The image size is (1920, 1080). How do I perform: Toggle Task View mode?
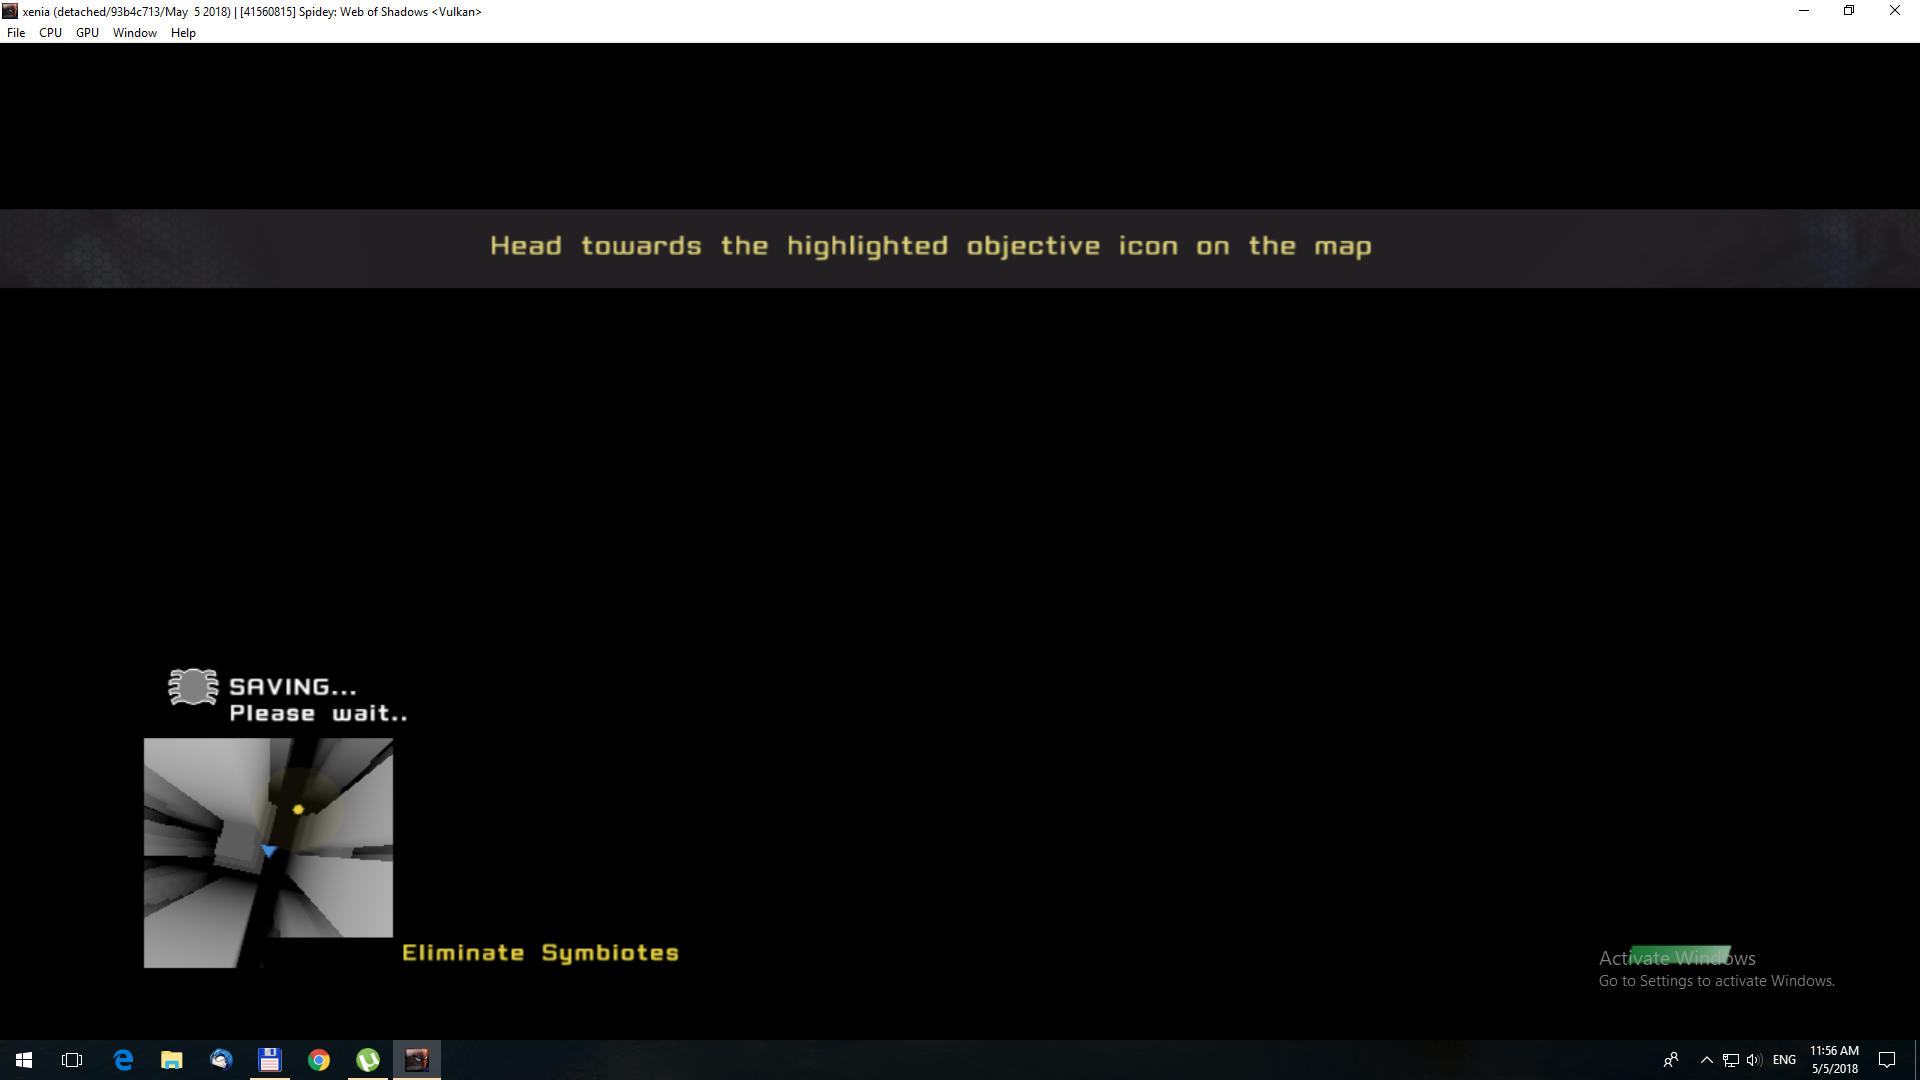click(x=72, y=1059)
